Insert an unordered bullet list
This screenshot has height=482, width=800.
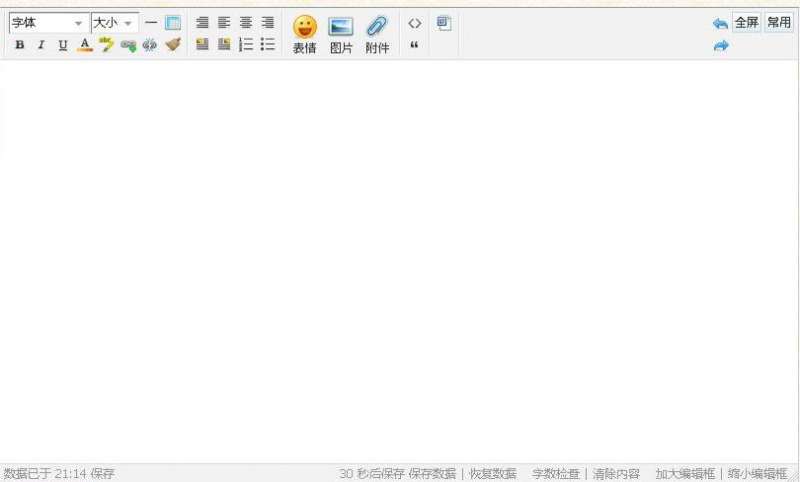(x=268, y=44)
